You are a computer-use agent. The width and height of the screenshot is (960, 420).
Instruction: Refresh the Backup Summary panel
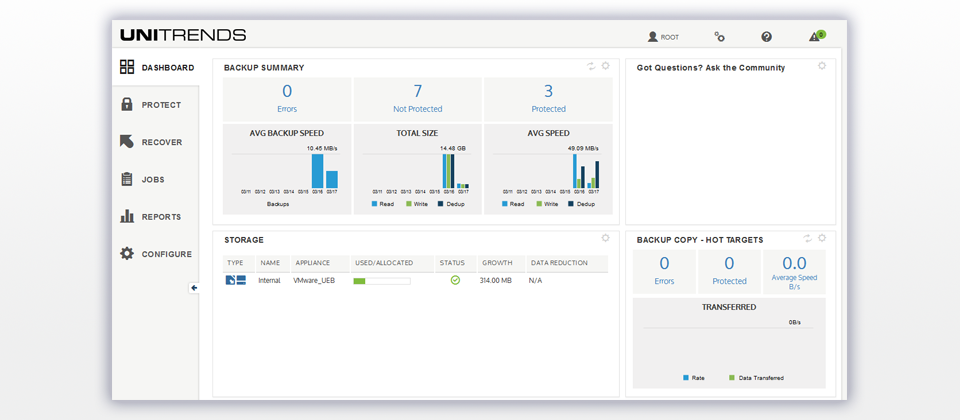(591, 67)
